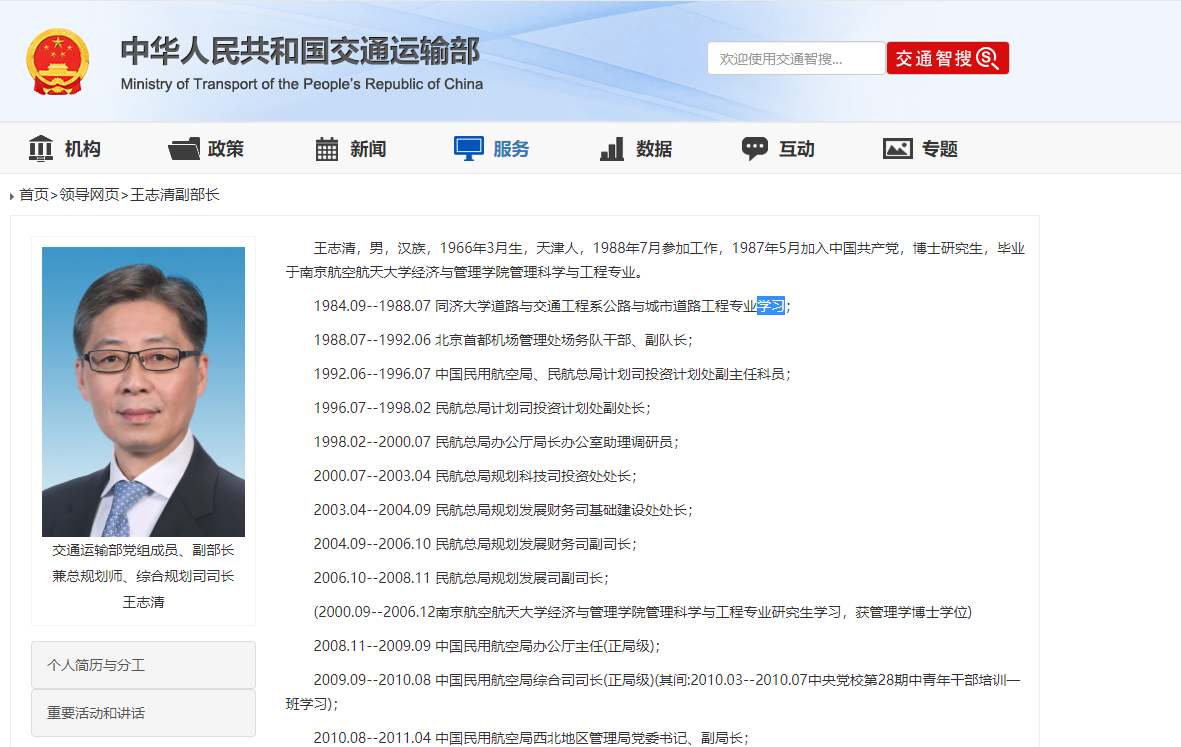The width and height of the screenshot is (1181, 747).
Task: Click the line starting 2004.09--2006.10
Action: point(475,544)
